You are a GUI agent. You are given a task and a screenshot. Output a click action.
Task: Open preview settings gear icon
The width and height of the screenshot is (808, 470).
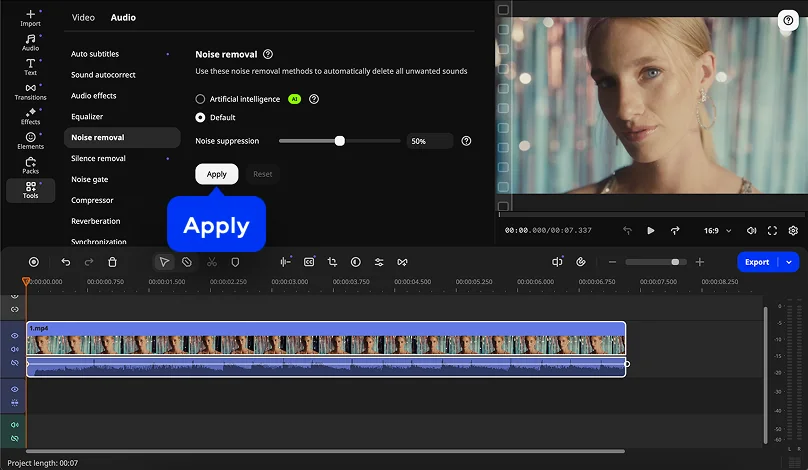click(793, 230)
